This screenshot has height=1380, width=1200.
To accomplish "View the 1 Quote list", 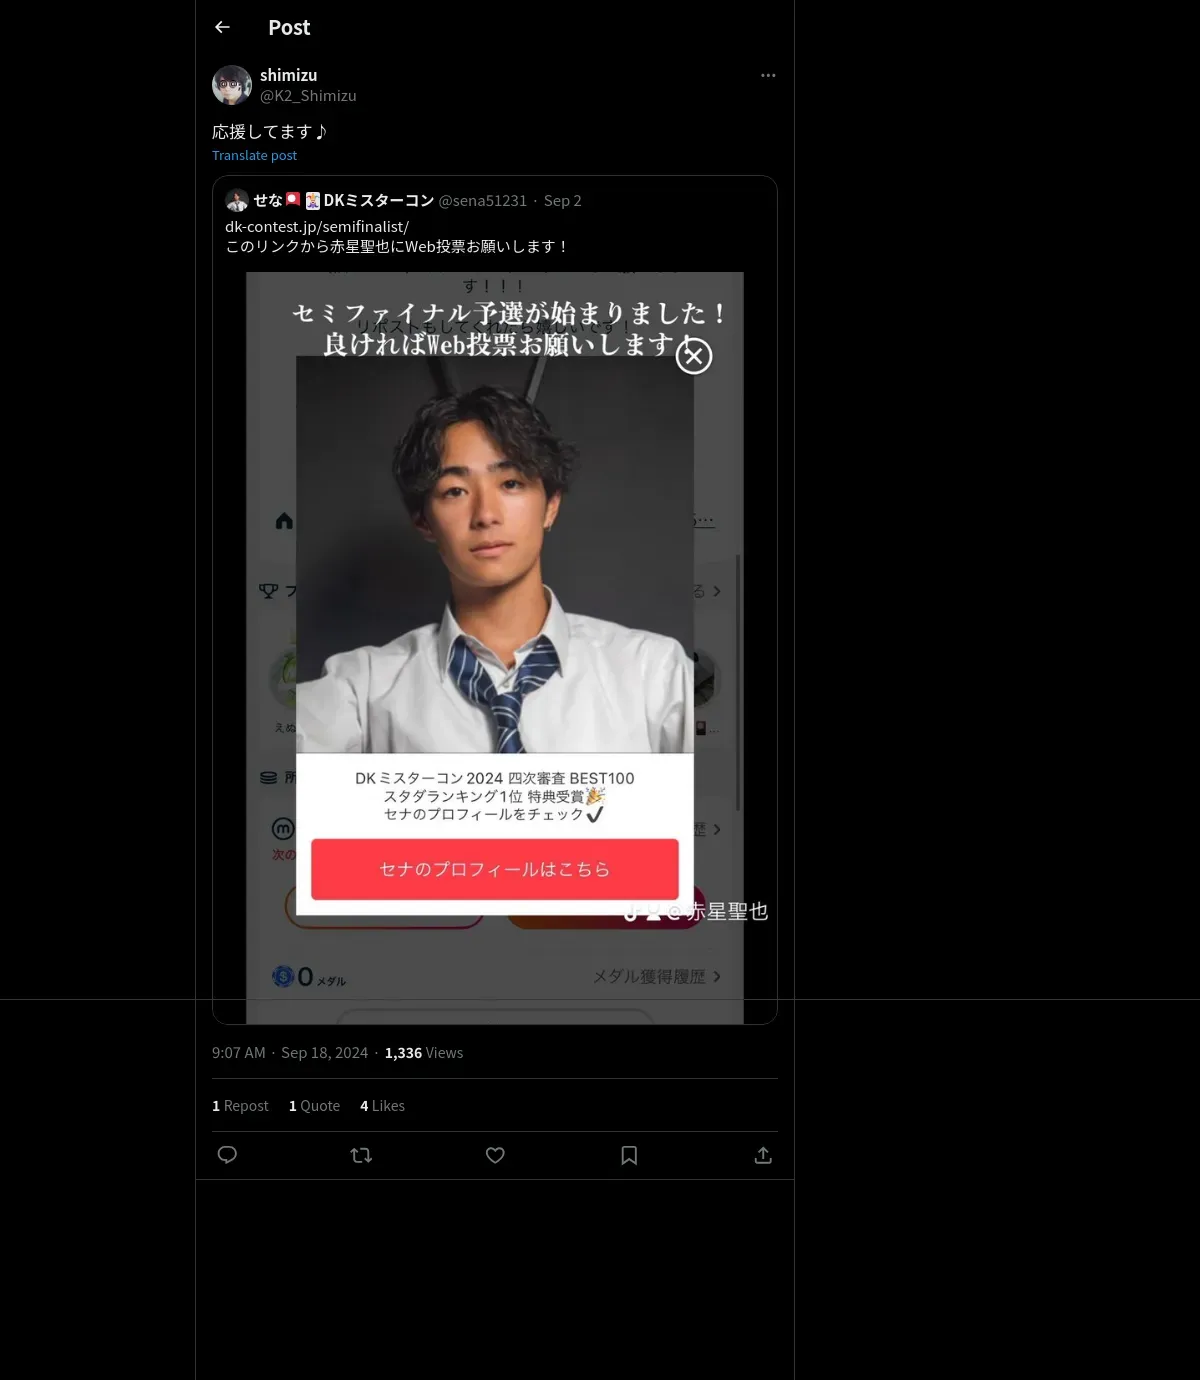I will [x=314, y=1106].
